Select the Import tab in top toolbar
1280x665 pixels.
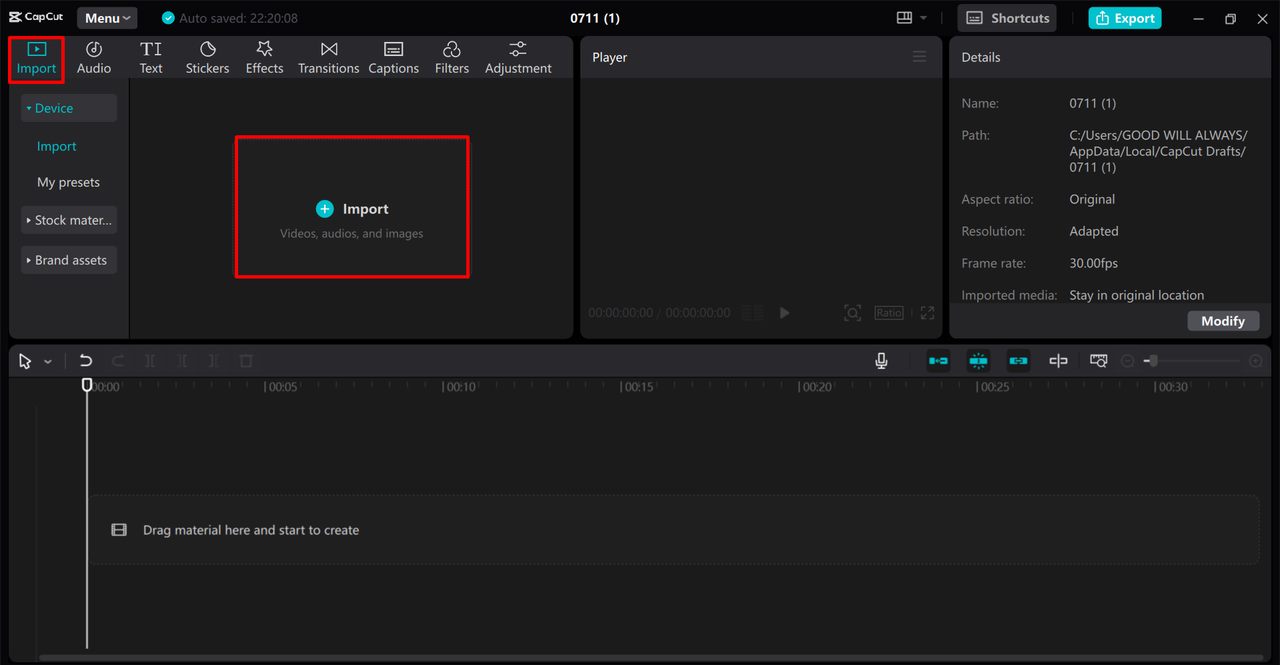pyautogui.click(x=36, y=59)
